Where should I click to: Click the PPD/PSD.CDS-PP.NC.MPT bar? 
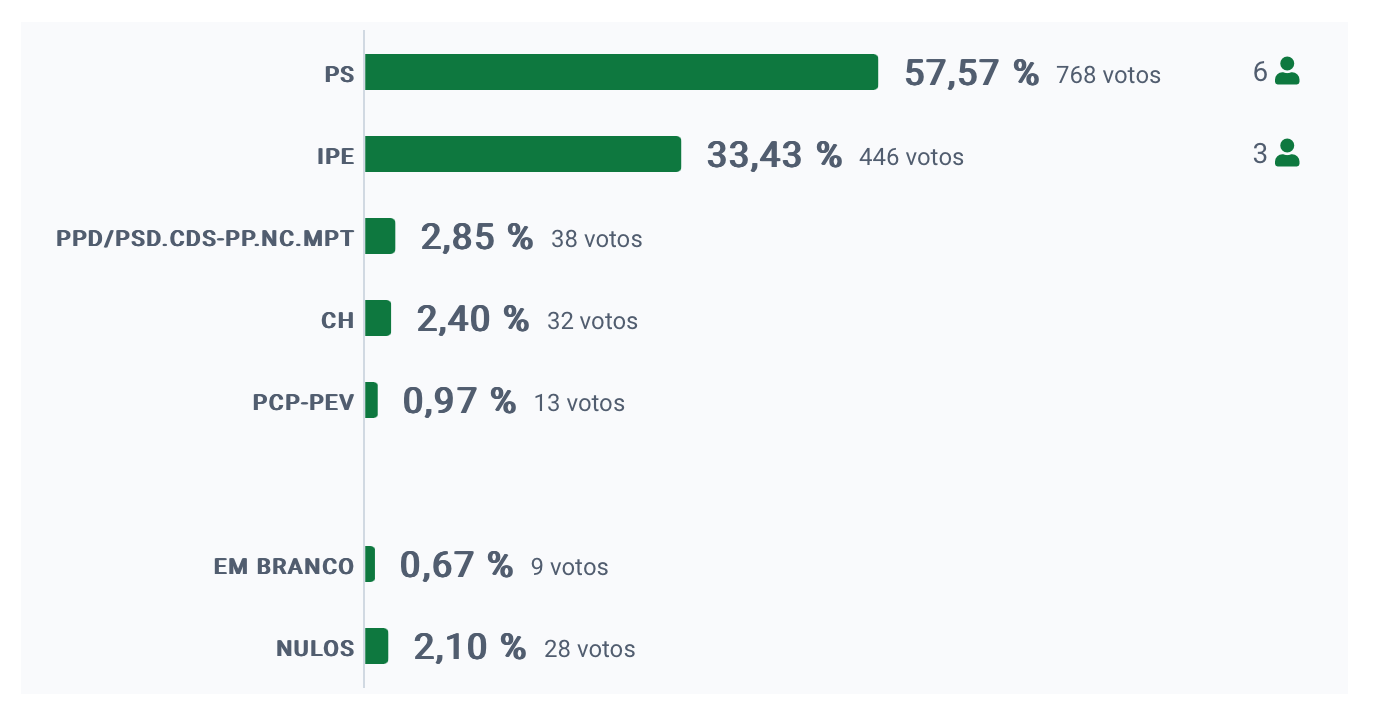[380, 236]
